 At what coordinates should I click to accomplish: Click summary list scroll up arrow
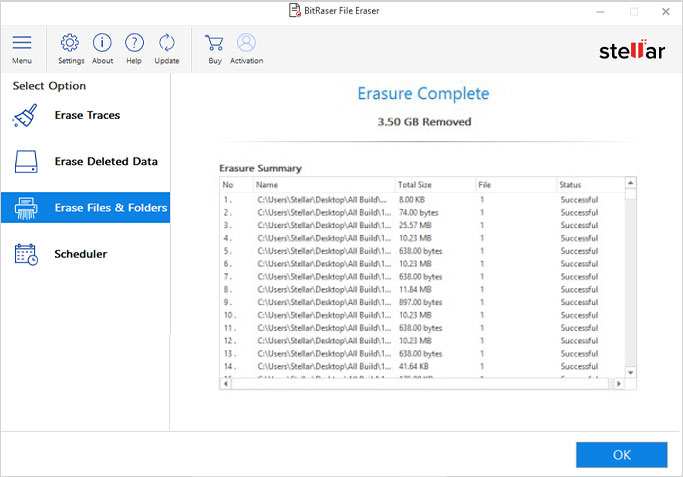[x=630, y=183]
